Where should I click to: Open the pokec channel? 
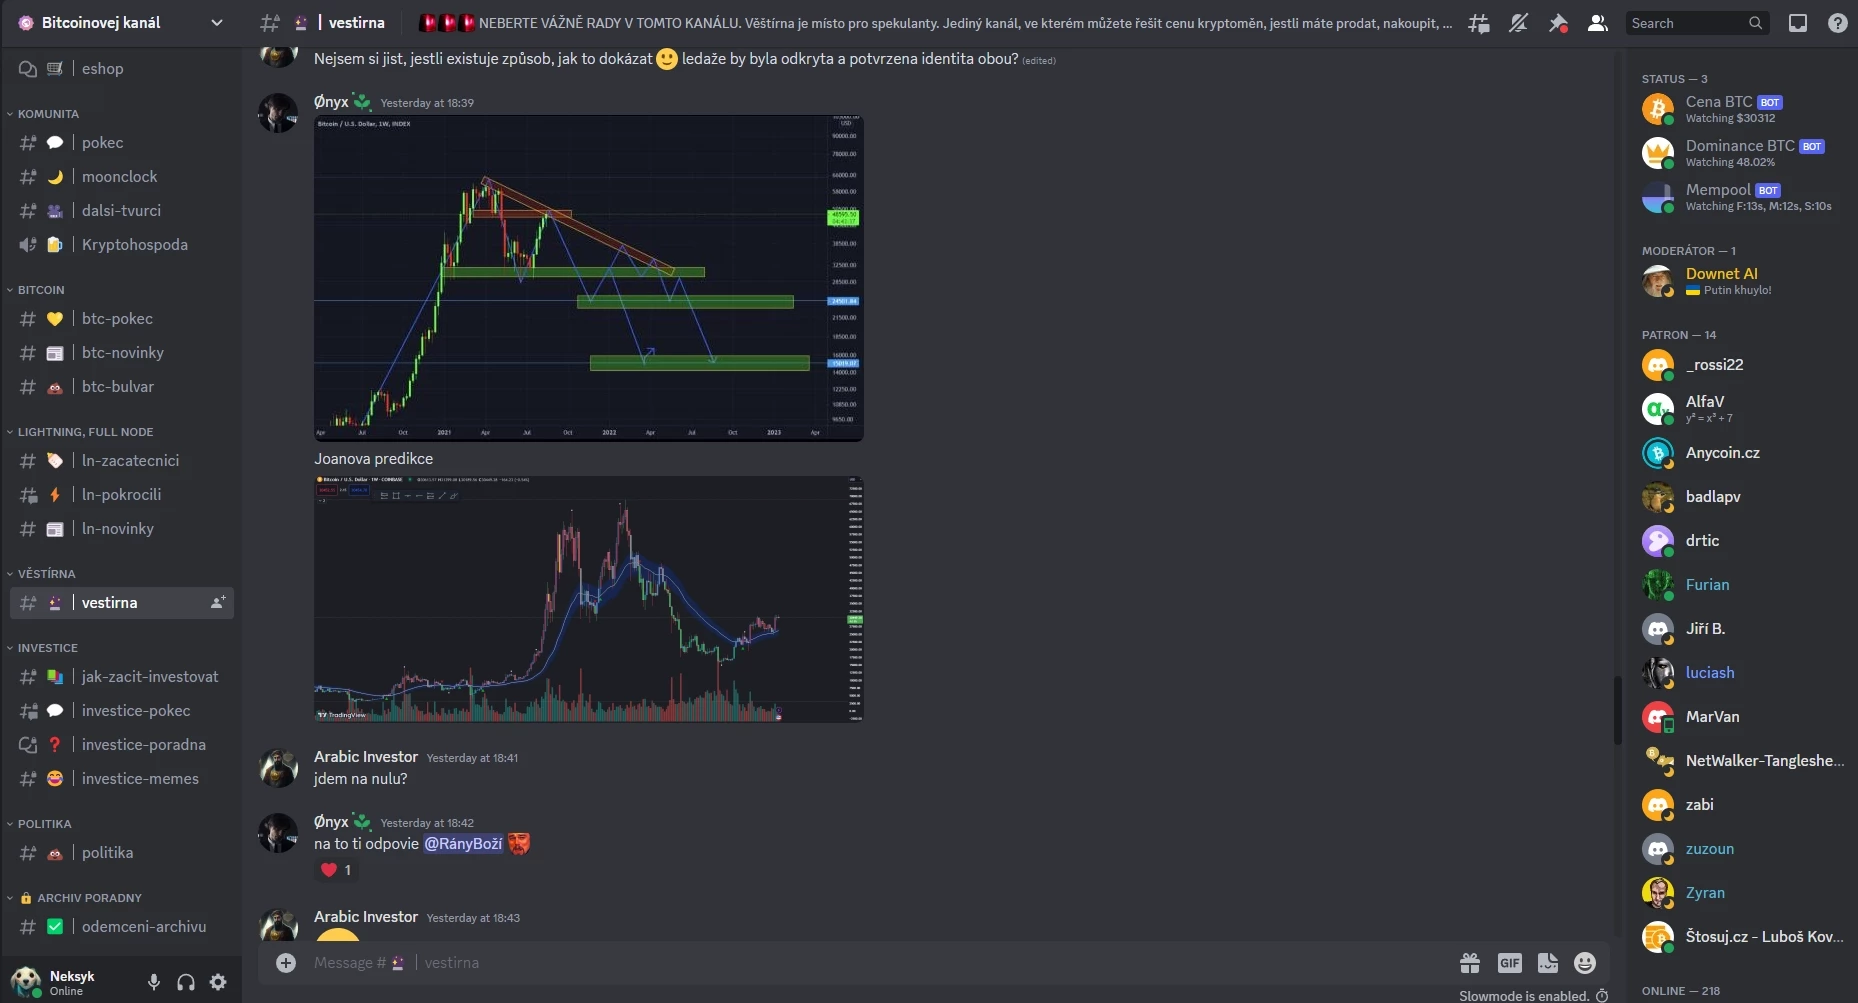tap(122, 143)
